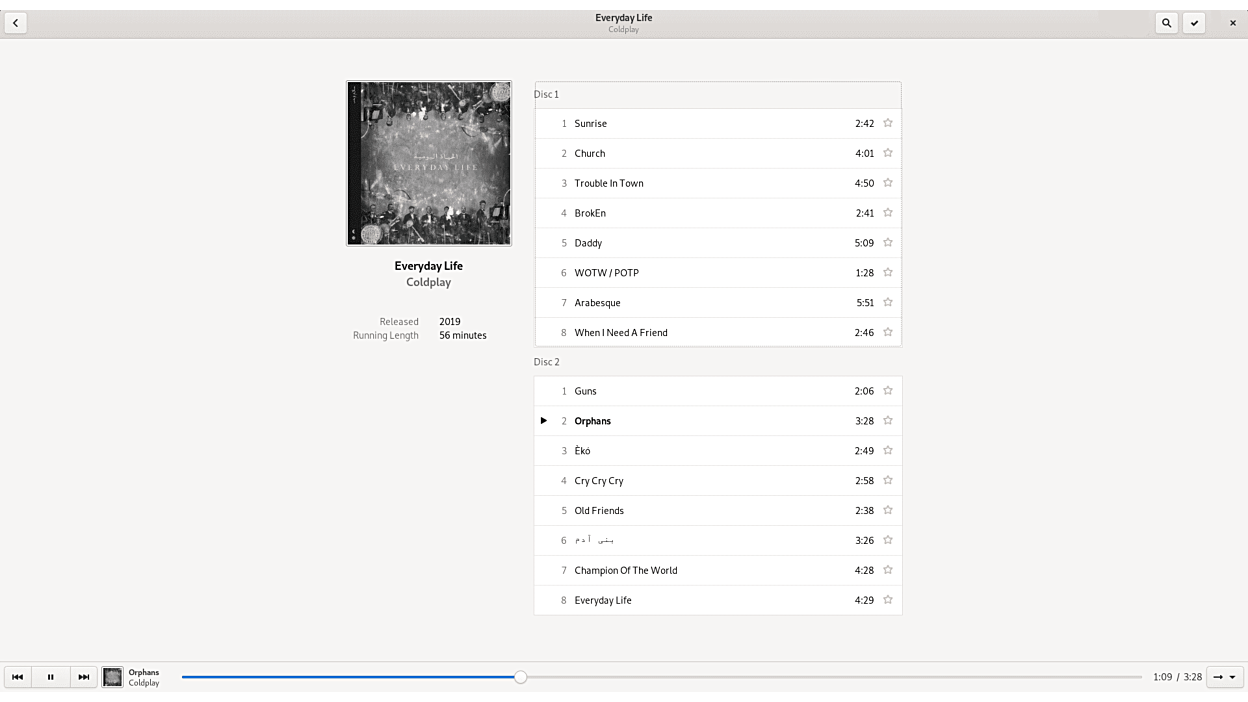
Task: Play the track Church
Action: tap(590, 153)
